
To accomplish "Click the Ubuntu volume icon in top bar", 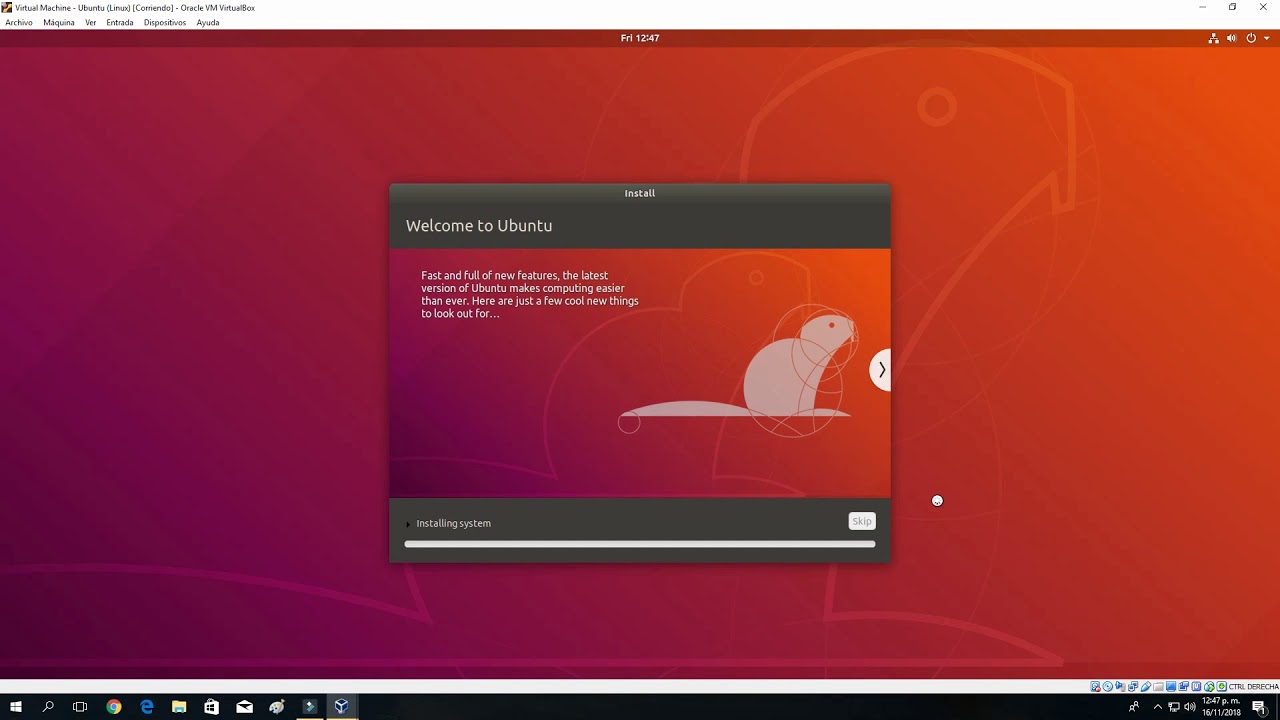I will click(x=1232, y=38).
